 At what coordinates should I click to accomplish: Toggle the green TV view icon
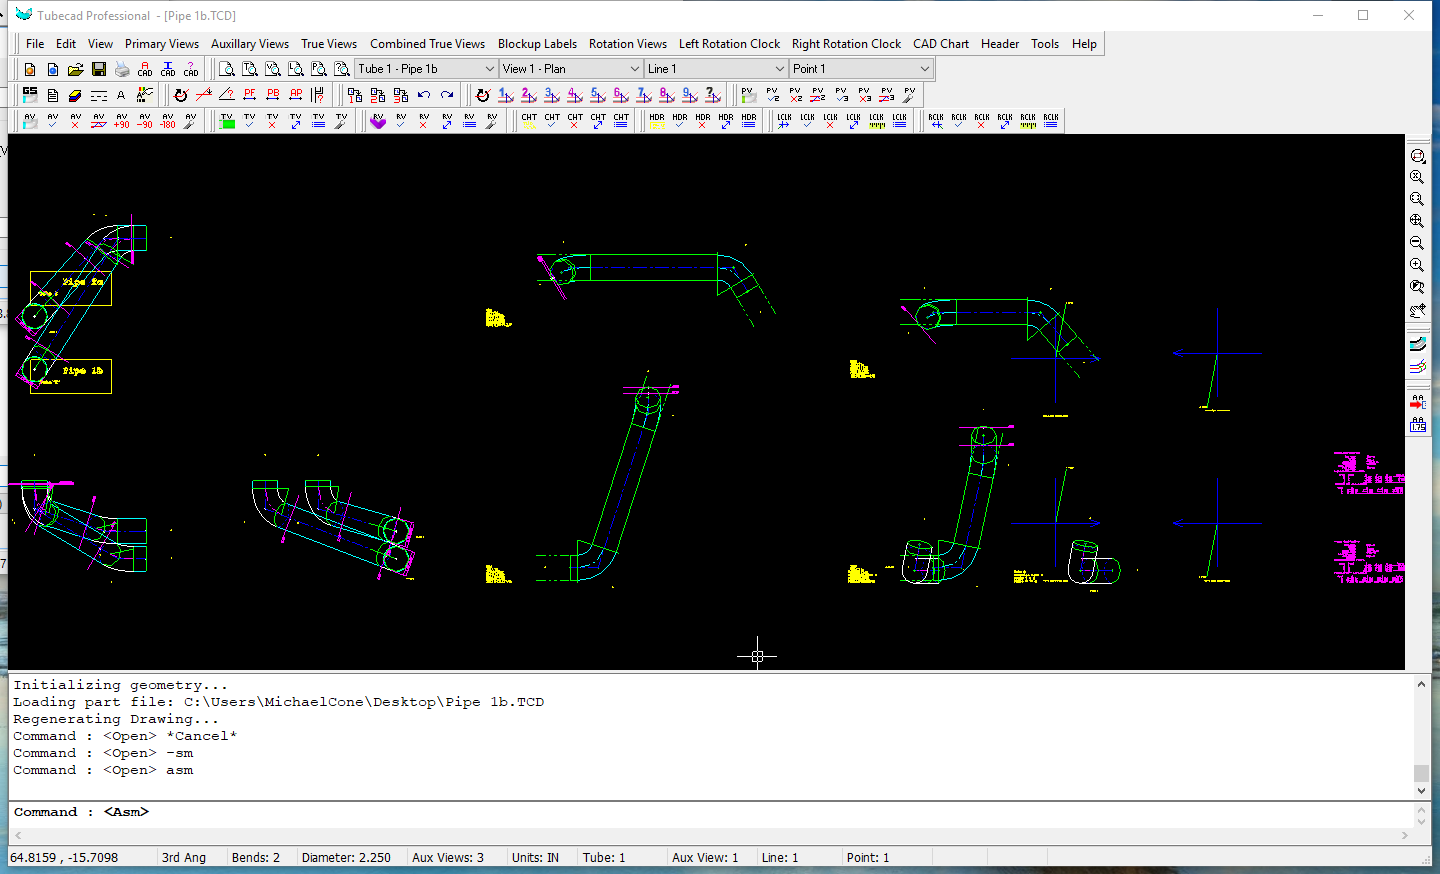227,120
